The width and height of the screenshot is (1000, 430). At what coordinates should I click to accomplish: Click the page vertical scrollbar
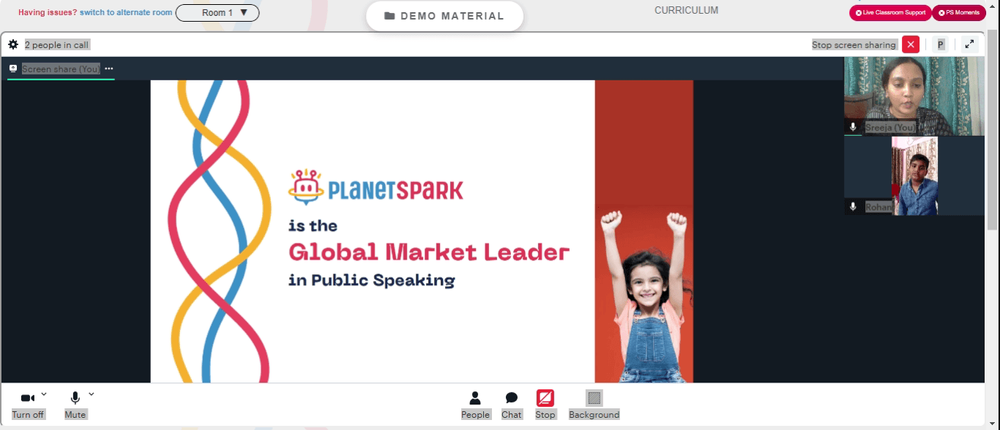993,128
